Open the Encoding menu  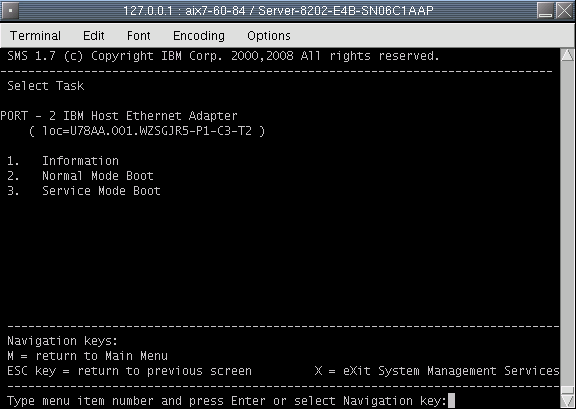click(199, 36)
